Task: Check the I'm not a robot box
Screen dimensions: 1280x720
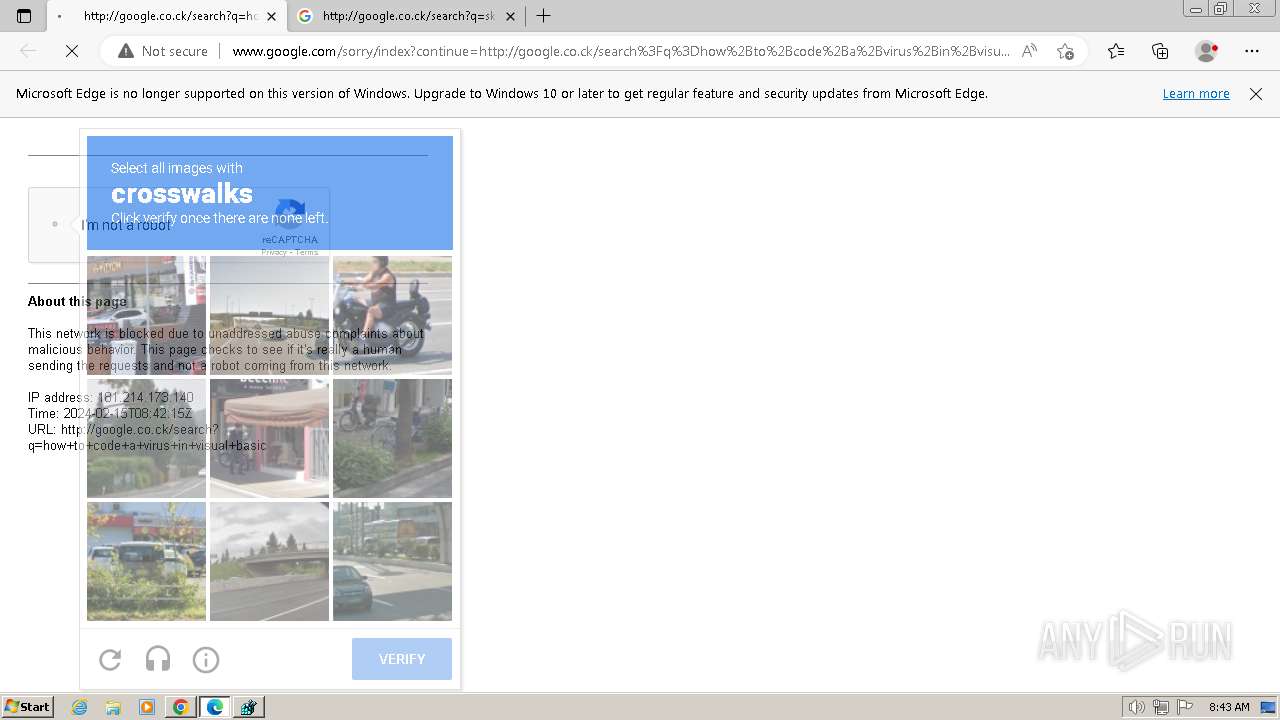Action: coord(54,224)
